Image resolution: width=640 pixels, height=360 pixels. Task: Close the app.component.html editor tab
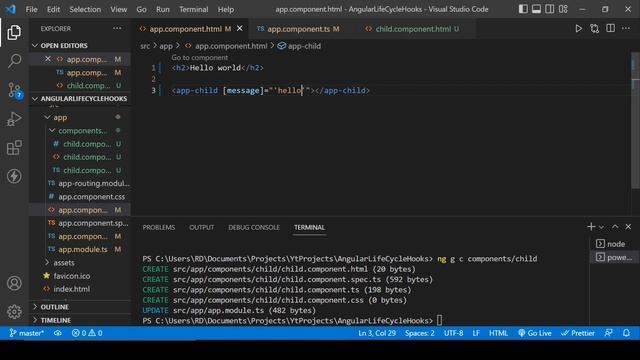pyautogui.click(x=240, y=29)
